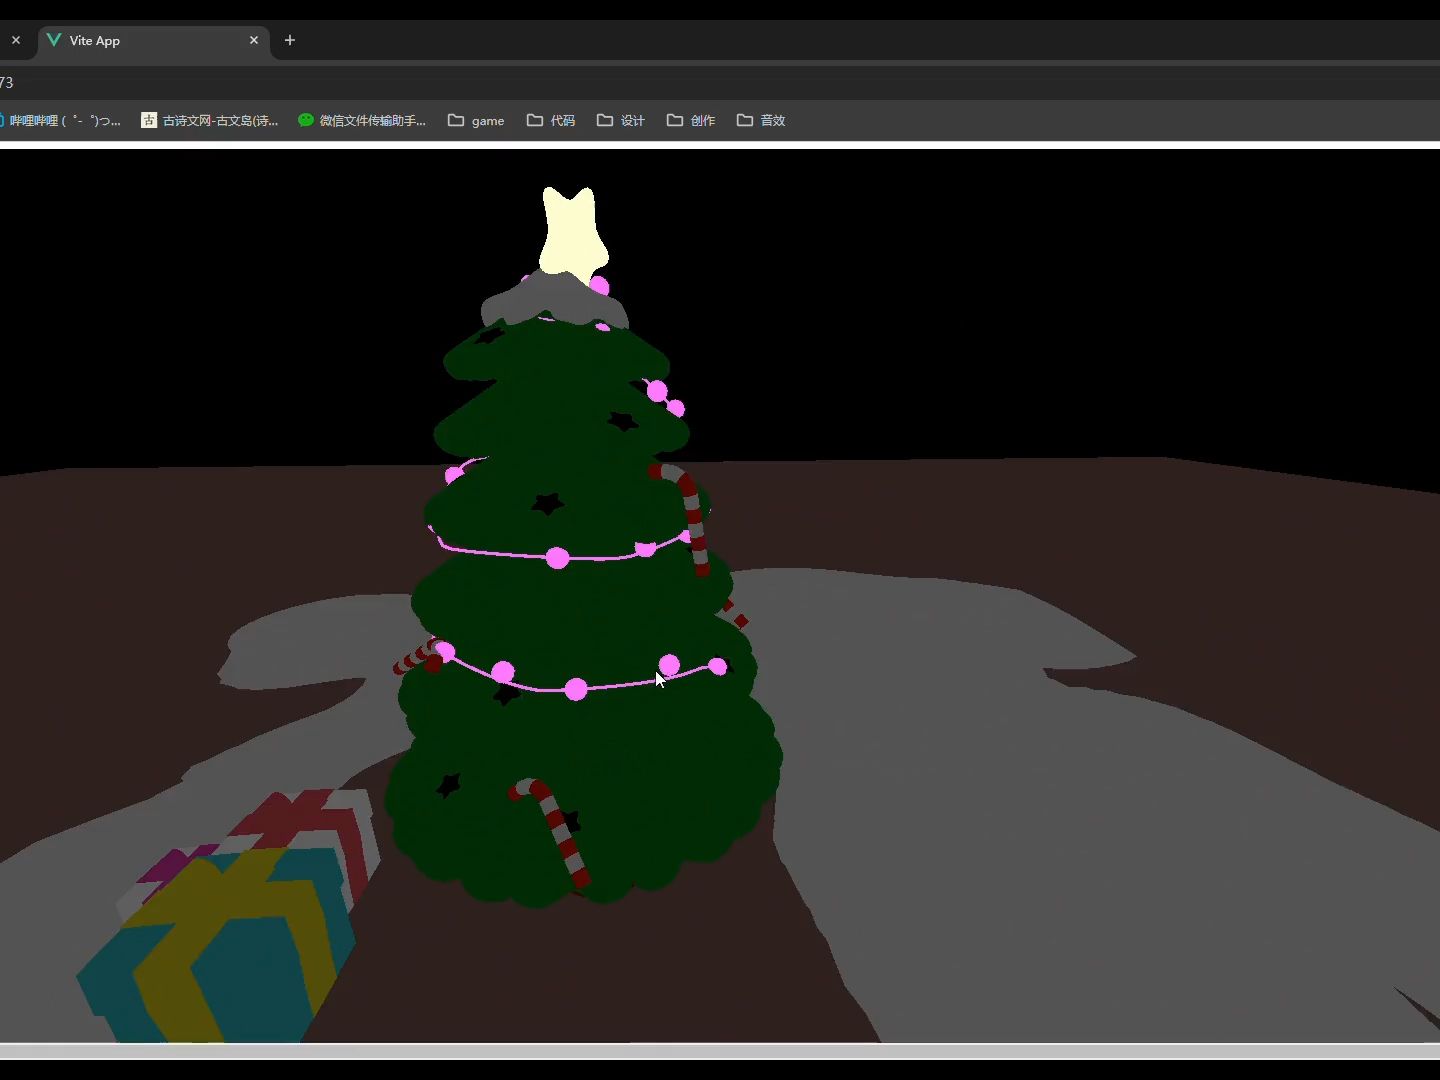Open the 设计 bookmarks folder
The width and height of the screenshot is (1440, 1080).
pyautogui.click(x=620, y=120)
